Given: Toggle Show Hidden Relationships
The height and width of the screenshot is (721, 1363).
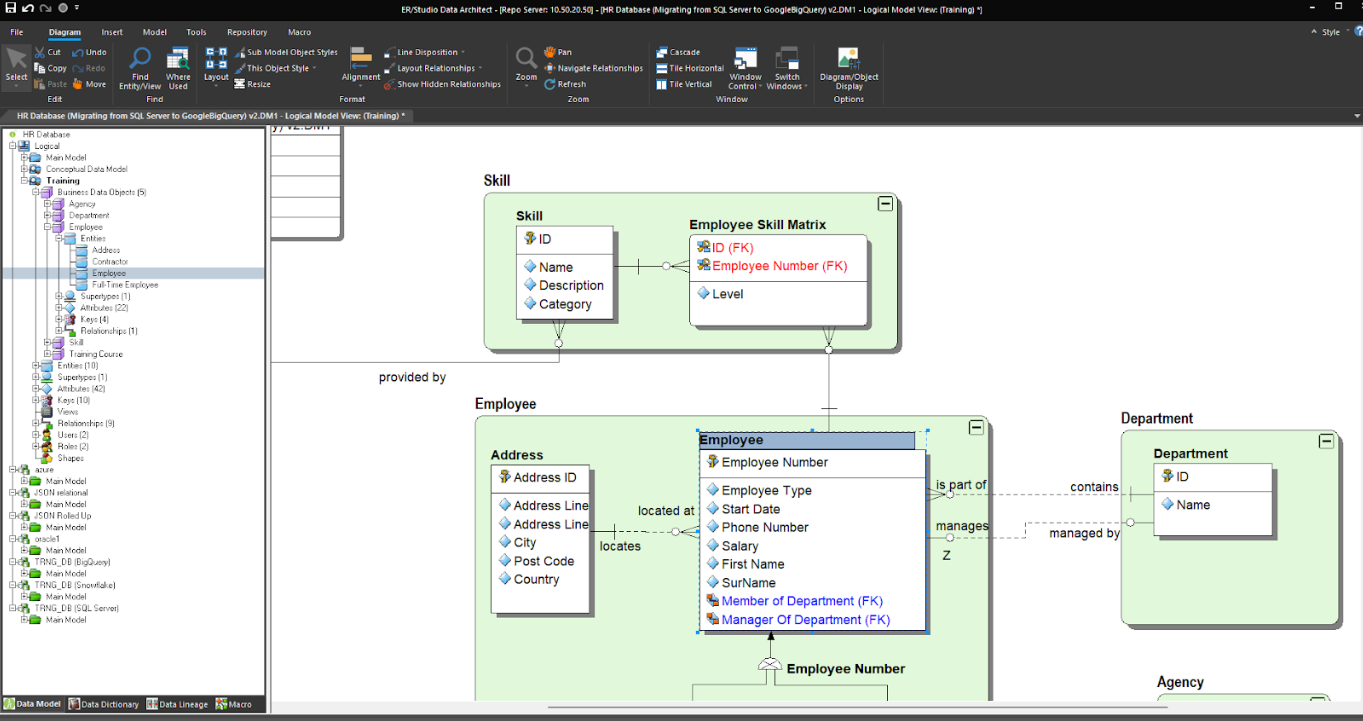Looking at the screenshot, I should (442, 84).
